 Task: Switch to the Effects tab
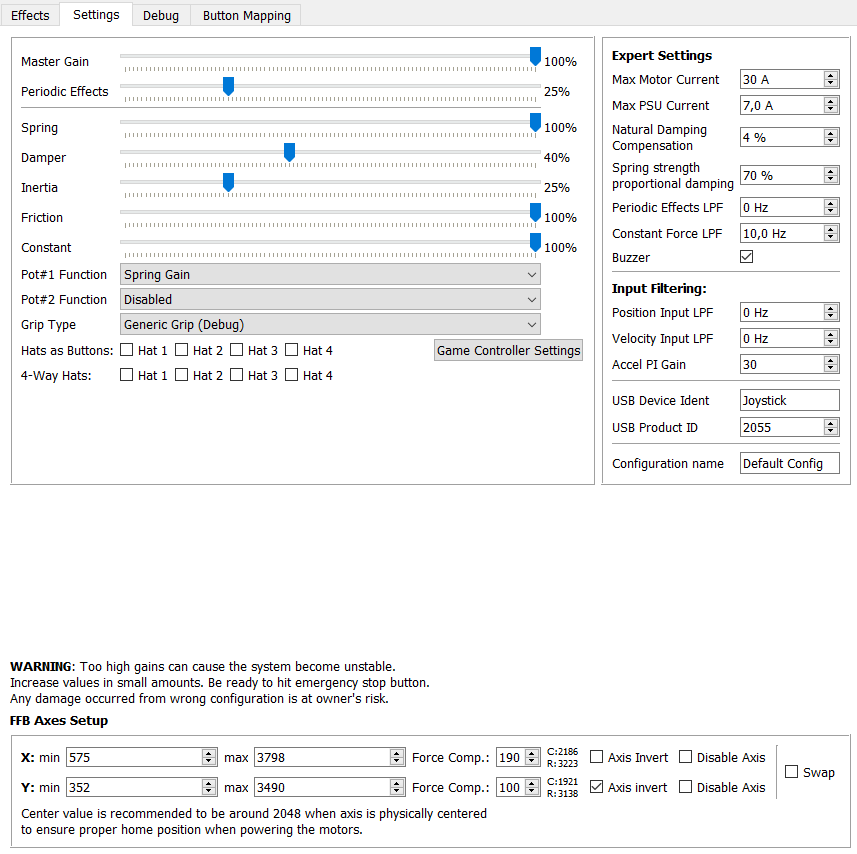tap(30, 15)
